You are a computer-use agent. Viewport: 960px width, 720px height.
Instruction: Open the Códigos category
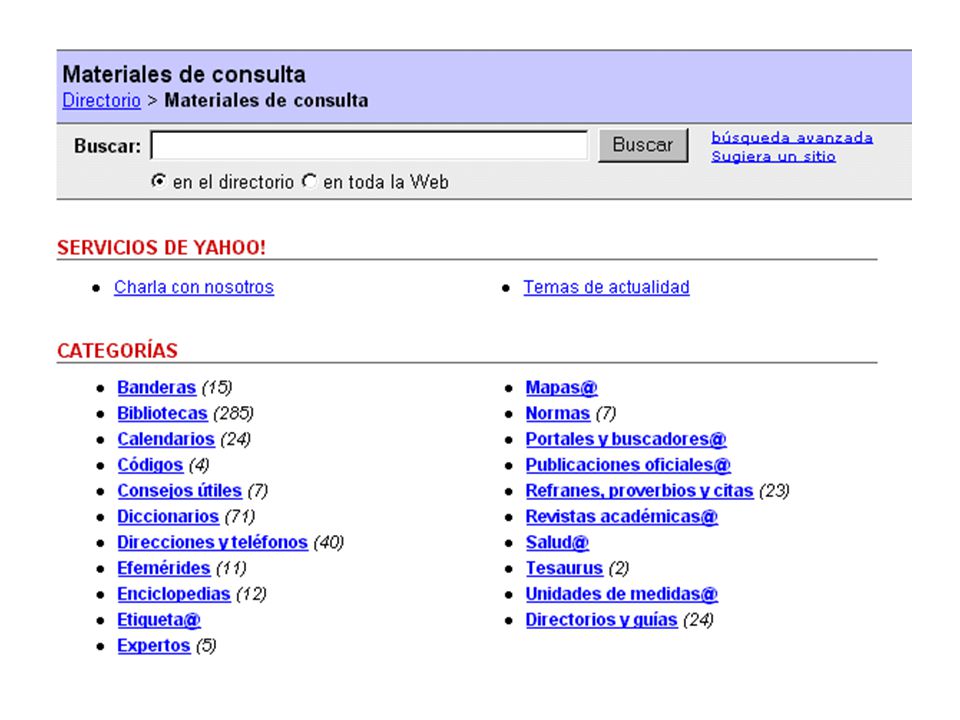pyautogui.click(x=150, y=465)
